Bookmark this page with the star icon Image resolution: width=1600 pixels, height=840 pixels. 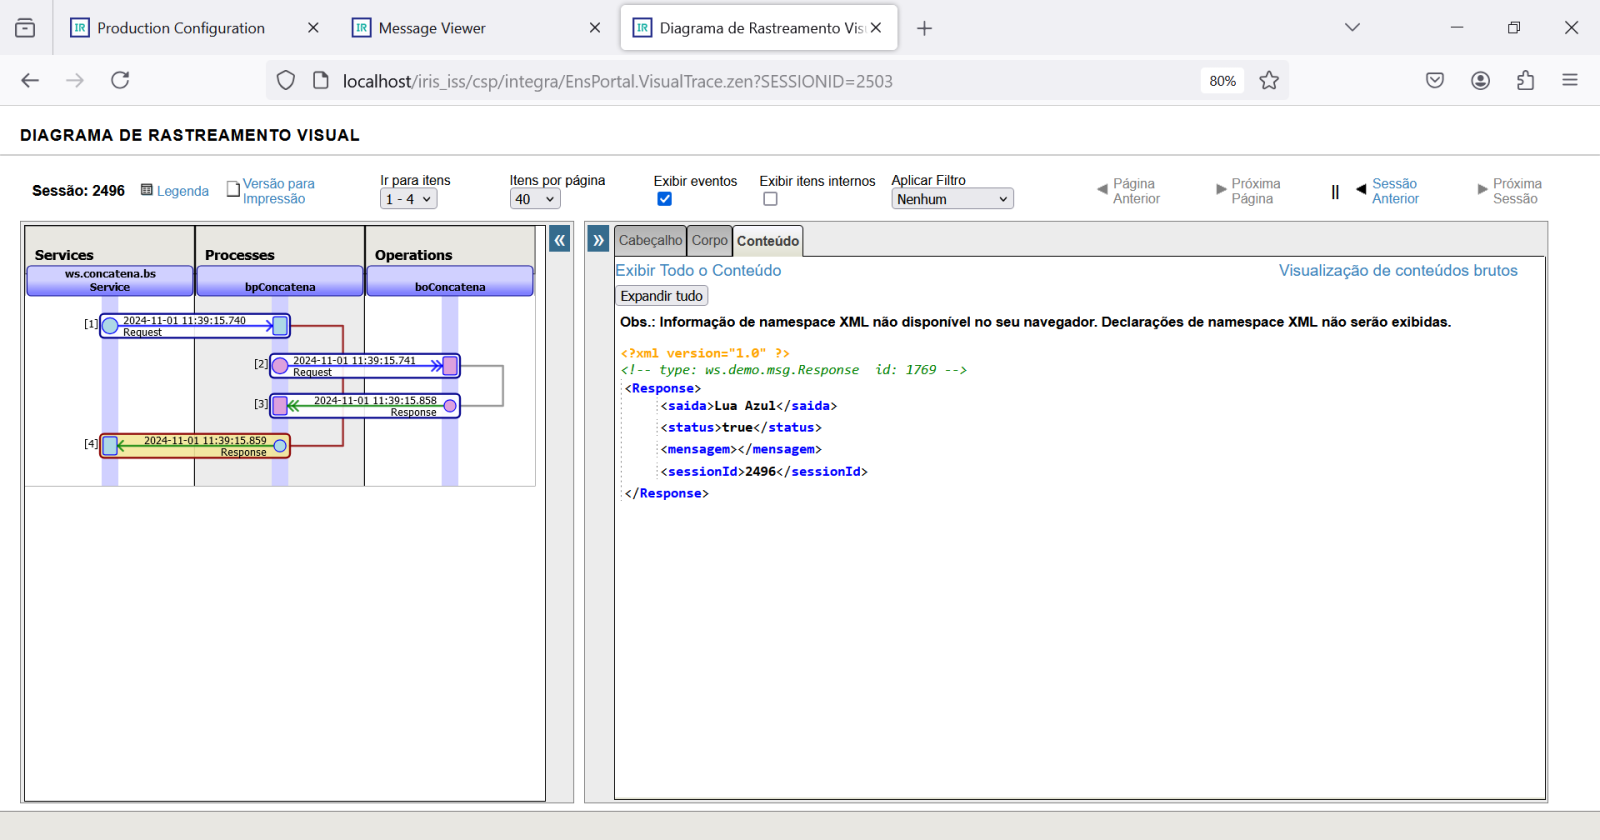pyautogui.click(x=1269, y=81)
